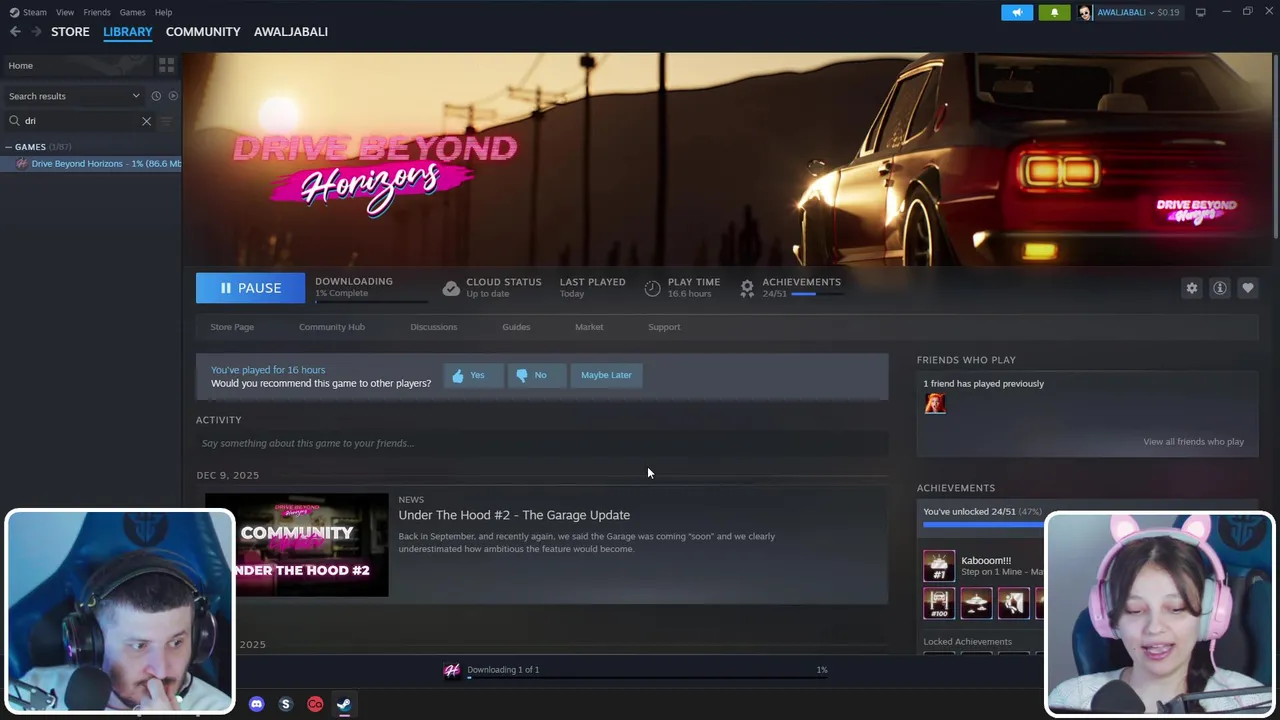This screenshot has height=720, width=1280.
Task: Sort by recent activity clock icon
Action: click(156, 96)
